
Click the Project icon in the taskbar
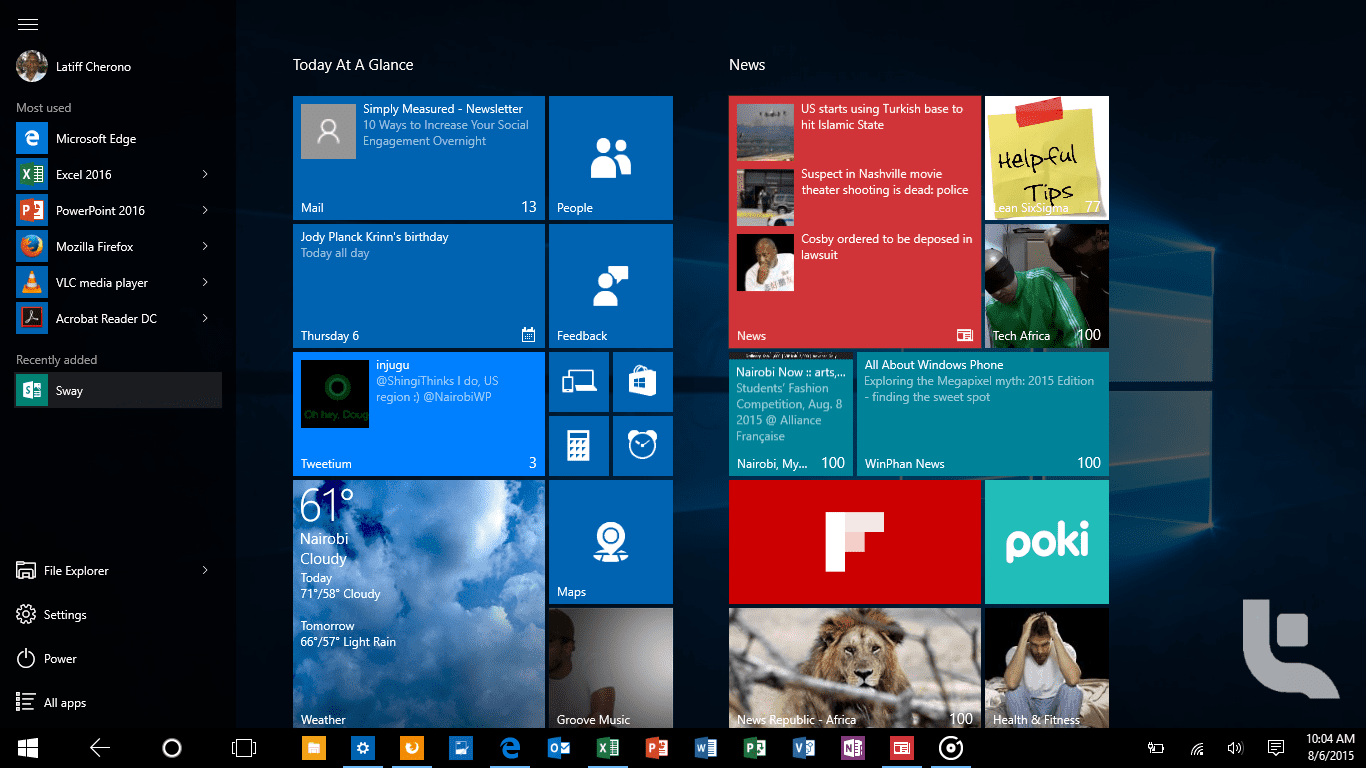coord(754,748)
